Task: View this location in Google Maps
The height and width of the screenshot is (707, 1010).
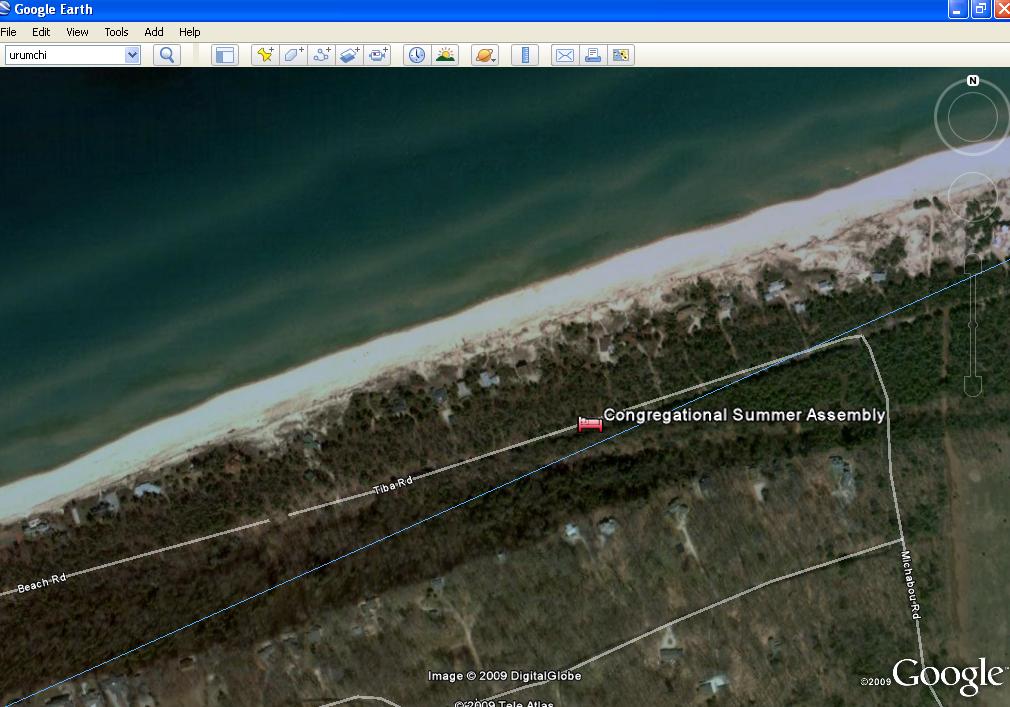Action: (x=621, y=55)
